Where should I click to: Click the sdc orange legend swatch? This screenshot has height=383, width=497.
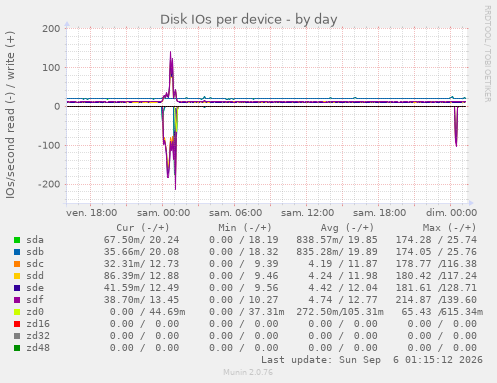(17, 264)
